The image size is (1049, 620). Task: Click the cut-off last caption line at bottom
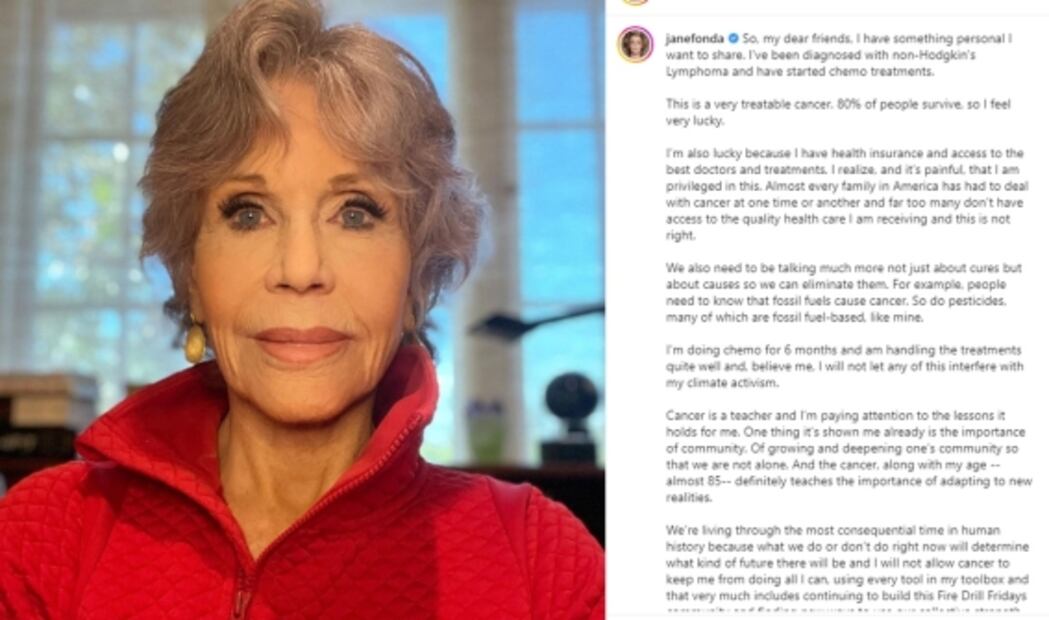(x=843, y=610)
